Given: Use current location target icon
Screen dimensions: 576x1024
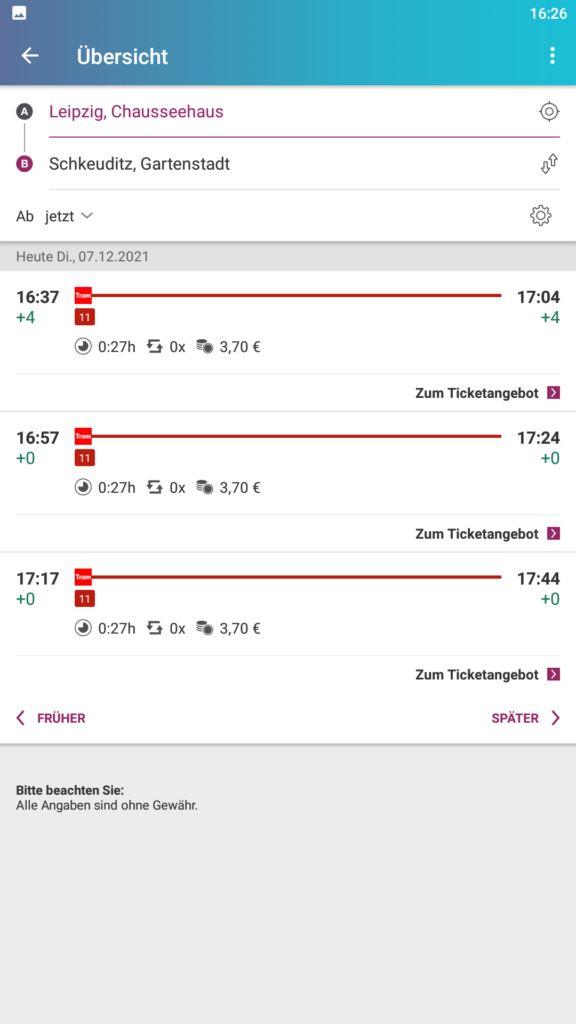Looking at the screenshot, I should click(549, 112).
